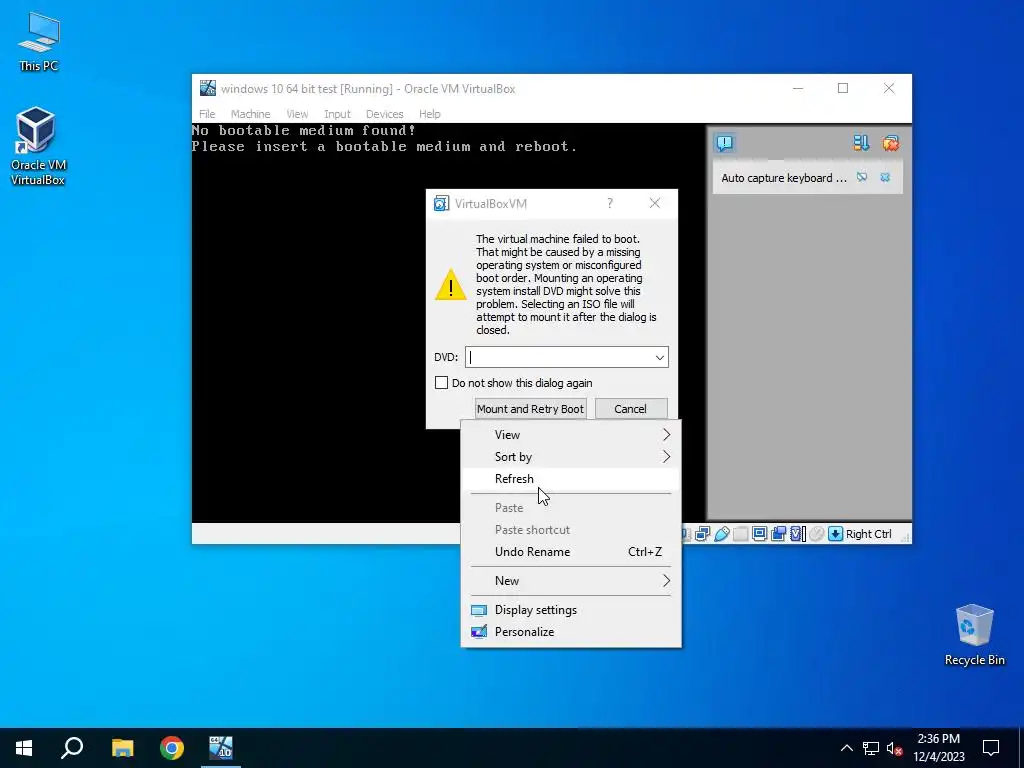This screenshot has height=768, width=1024.
Task: Click the display status bar icon
Action: [x=760, y=534]
